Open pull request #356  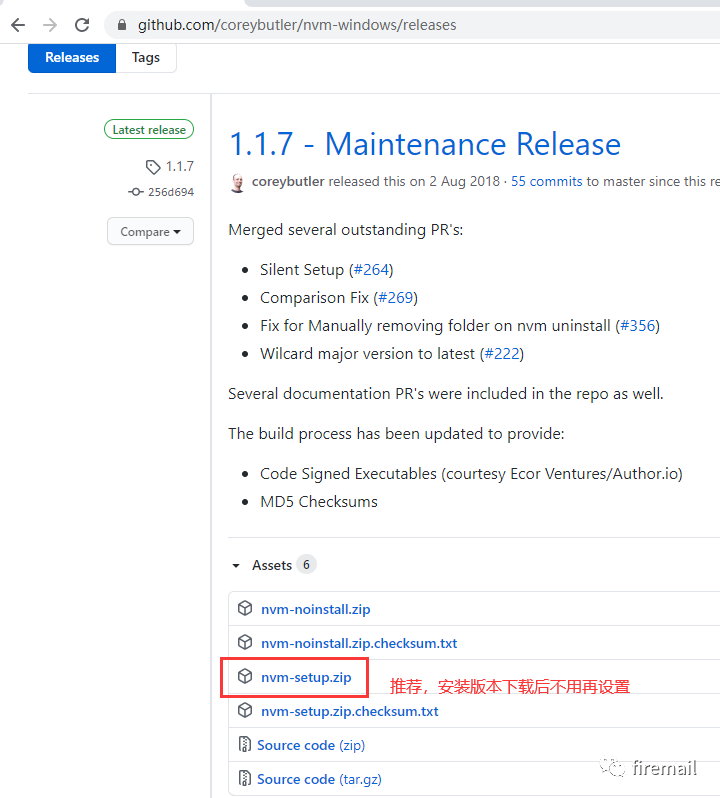638,326
